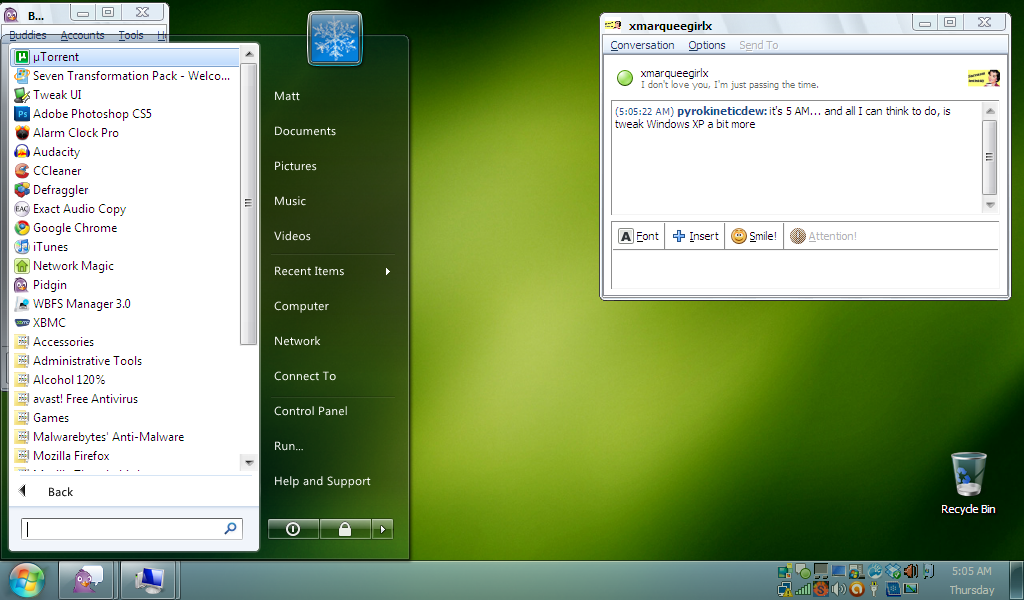Image resolution: width=1024 pixels, height=600 pixels.
Task: Open Control Panel from the start menu
Action: 311,411
